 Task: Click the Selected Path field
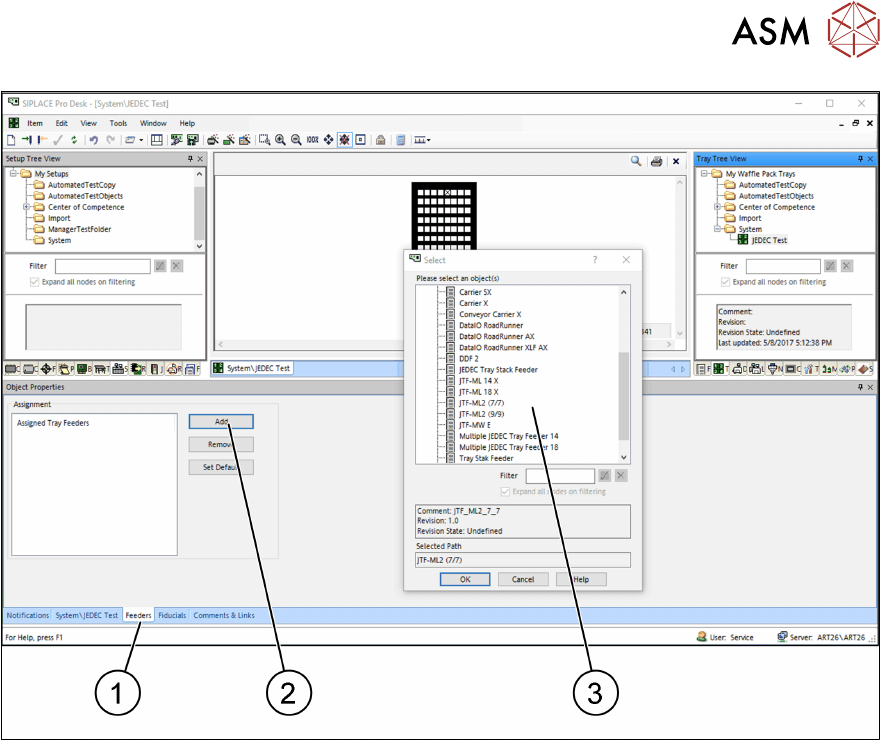click(x=522, y=560)
